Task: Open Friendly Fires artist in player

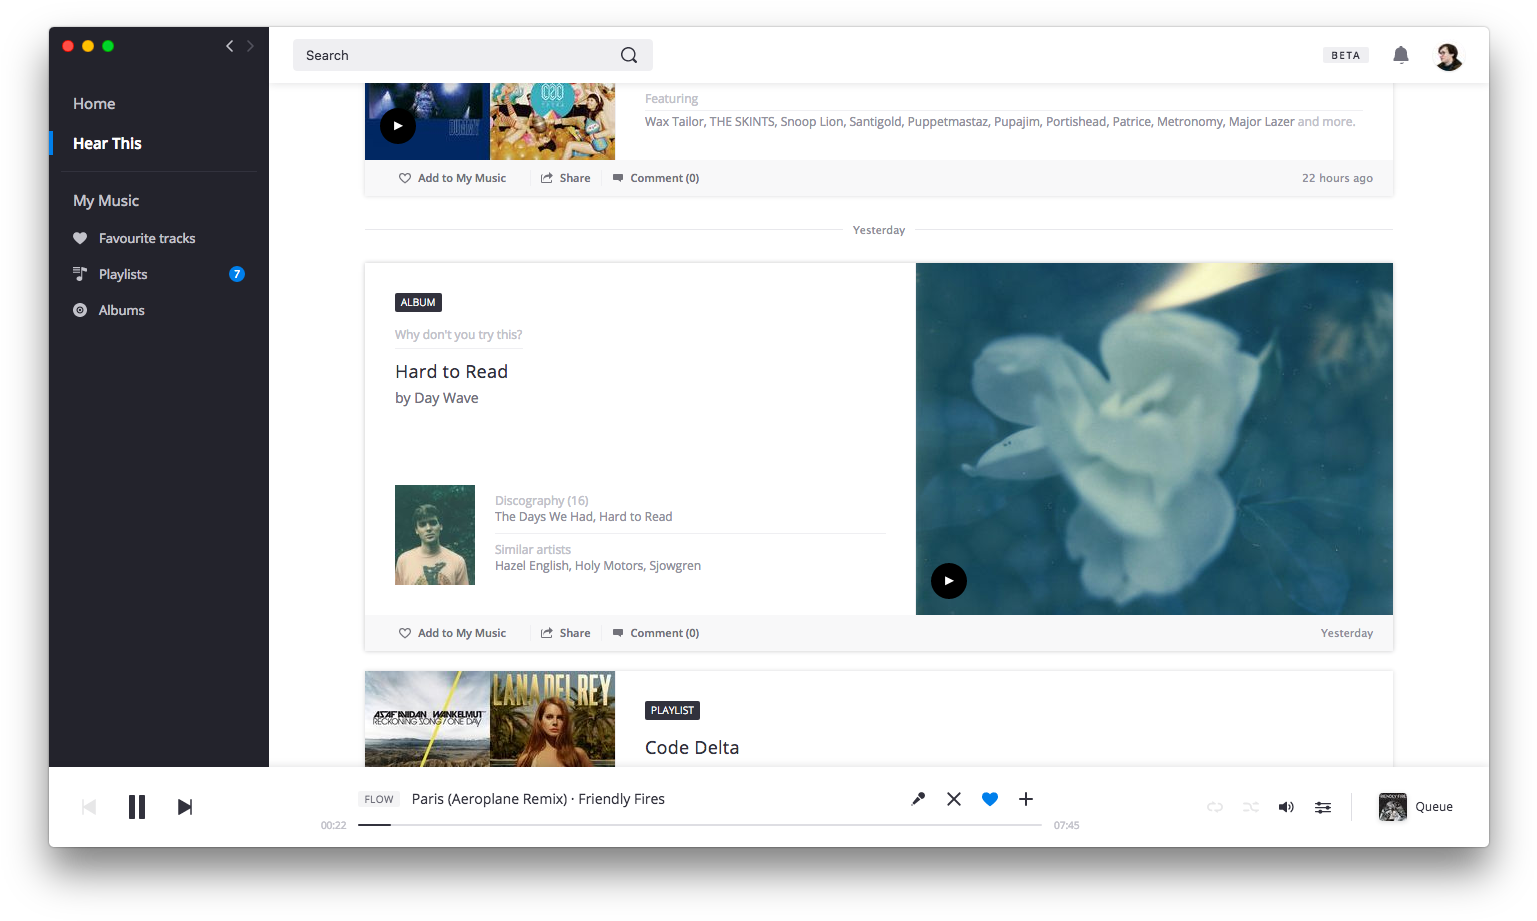Action: click(x=622, y=799)
